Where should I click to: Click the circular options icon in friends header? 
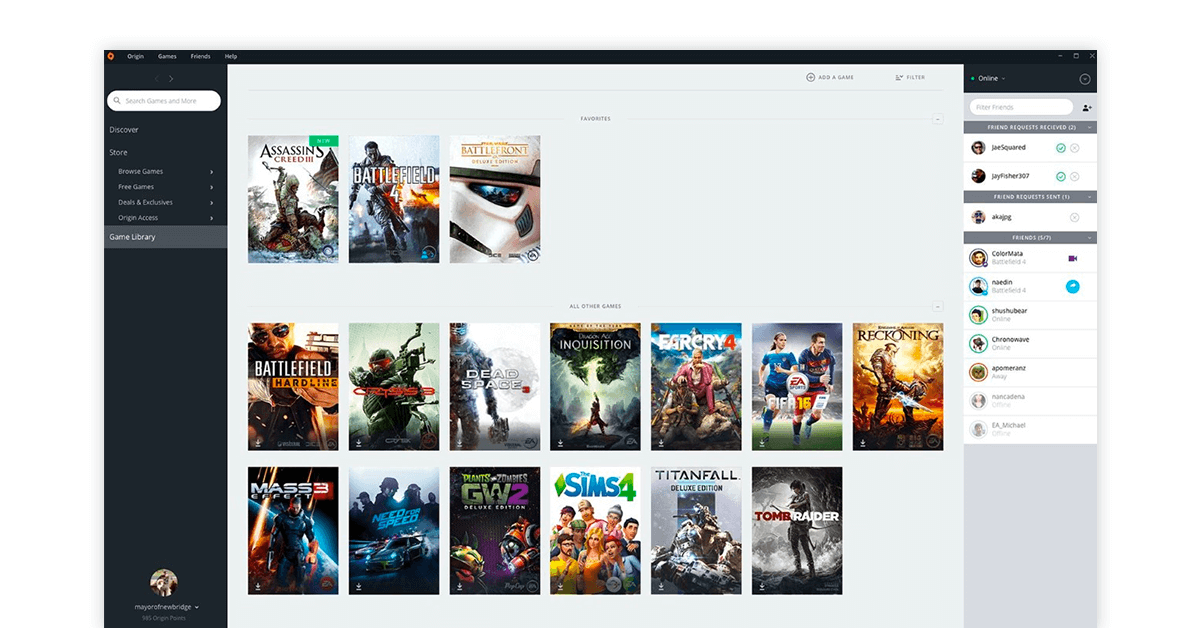point(1085,79)
